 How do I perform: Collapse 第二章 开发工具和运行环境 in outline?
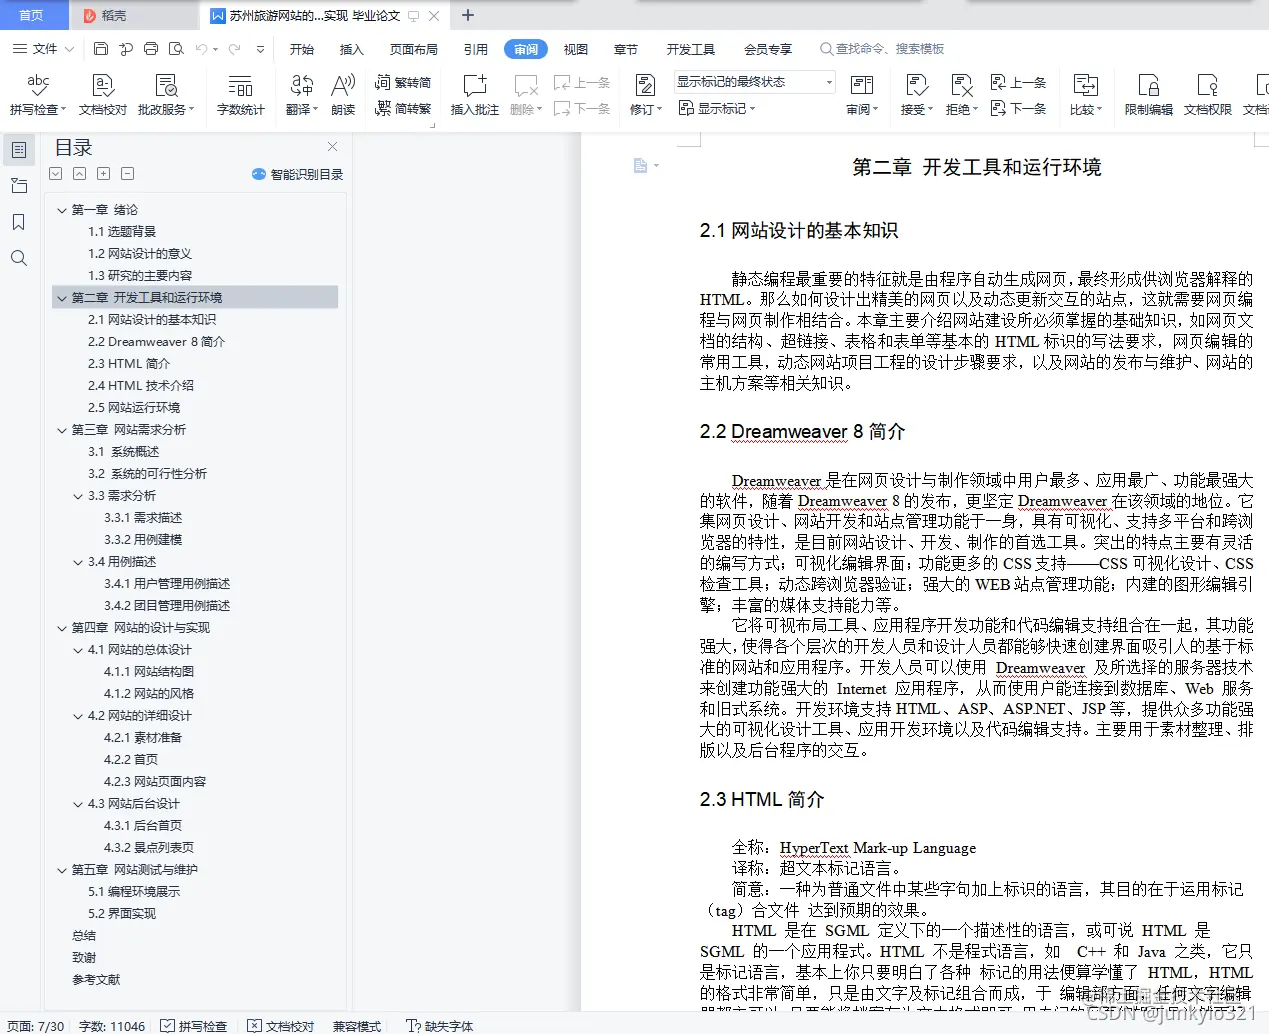point(62,297)
